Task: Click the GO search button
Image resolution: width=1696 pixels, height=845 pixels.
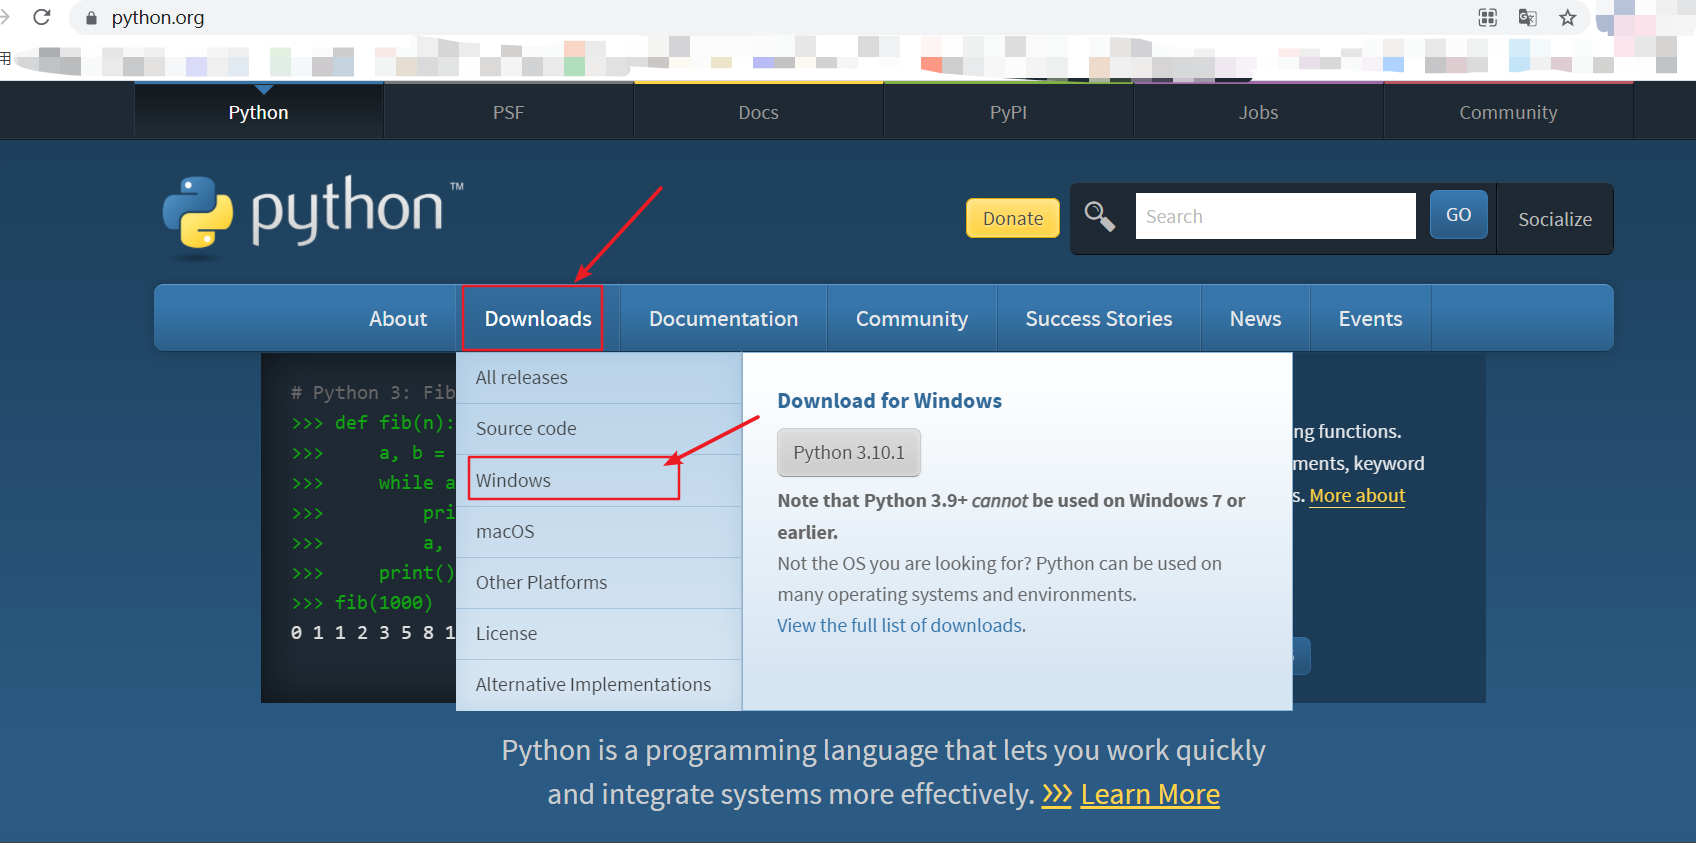Action: pyautogui.click(x=1458, y=215)
